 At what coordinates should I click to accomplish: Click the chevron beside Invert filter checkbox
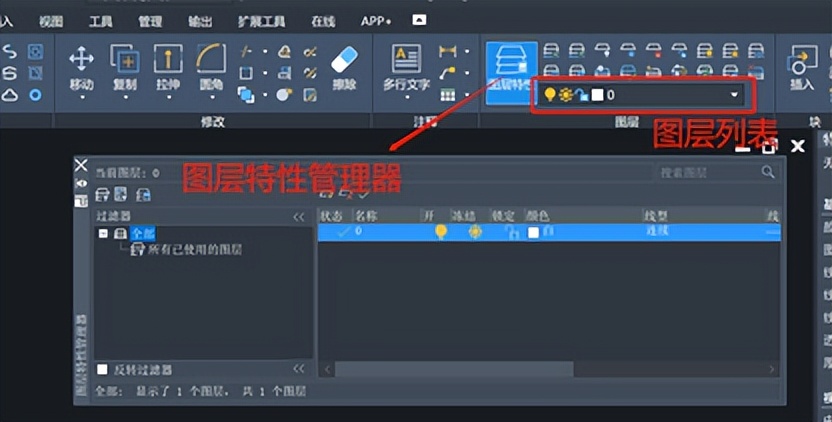tap(299, 369)
